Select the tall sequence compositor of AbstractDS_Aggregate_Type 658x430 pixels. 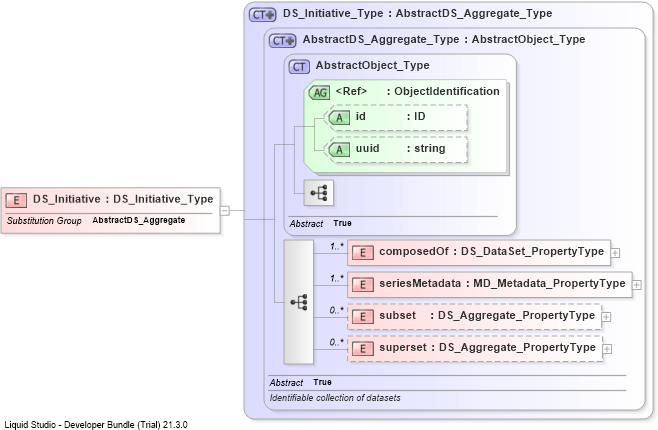point(299,302)
